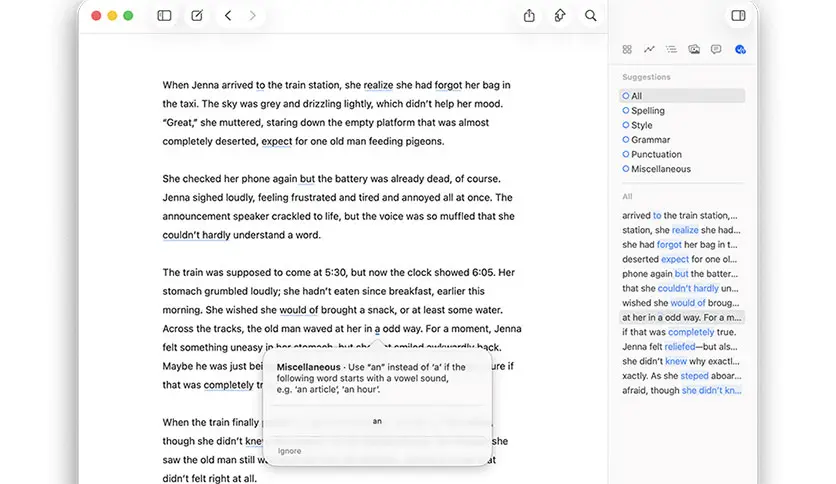Image resolution: width=836 pixels, height=484 pixels.
Task: Filter suggestions by Miscellaneous
Action: point(656,169)
